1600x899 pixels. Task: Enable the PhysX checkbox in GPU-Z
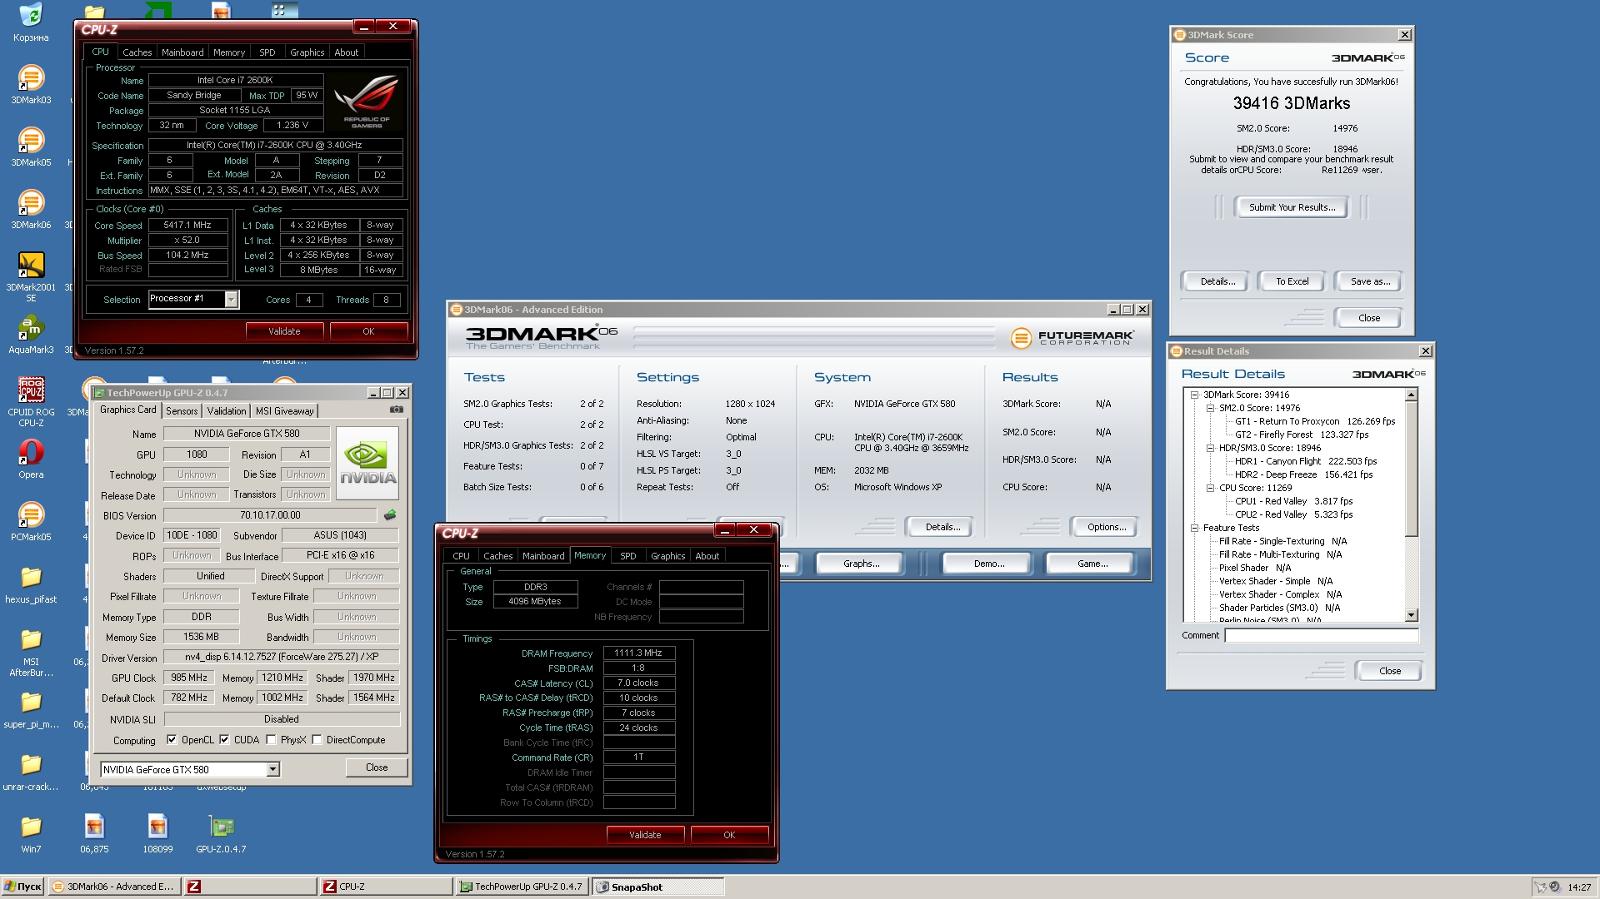(270, 740)
